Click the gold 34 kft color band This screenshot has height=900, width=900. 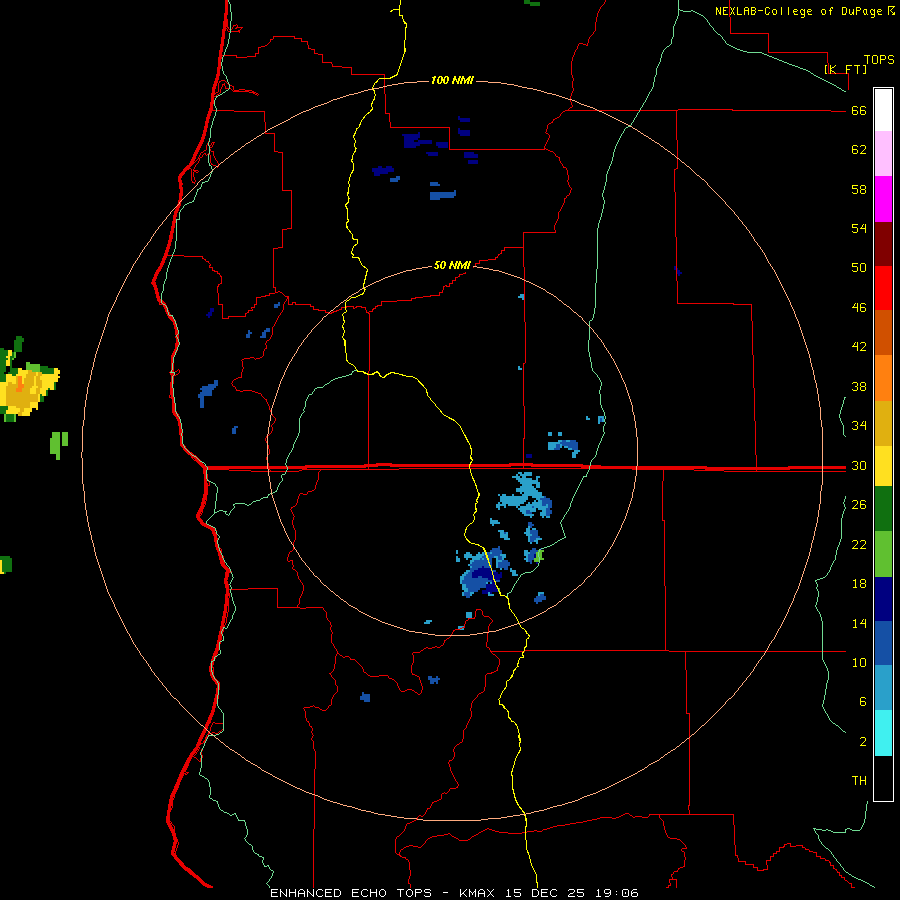click(883, 423)
